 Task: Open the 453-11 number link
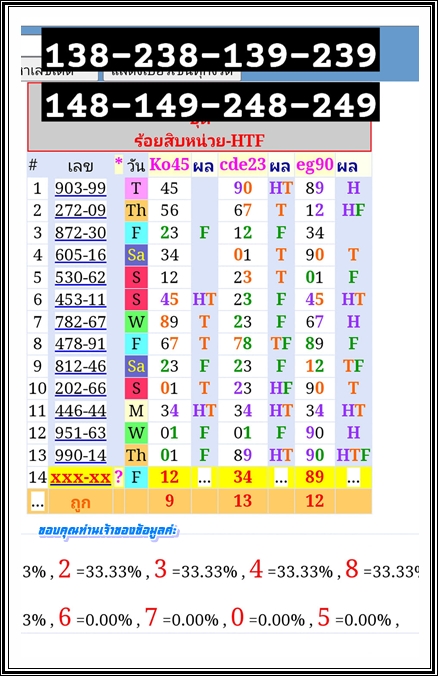(x=80, y=299)
